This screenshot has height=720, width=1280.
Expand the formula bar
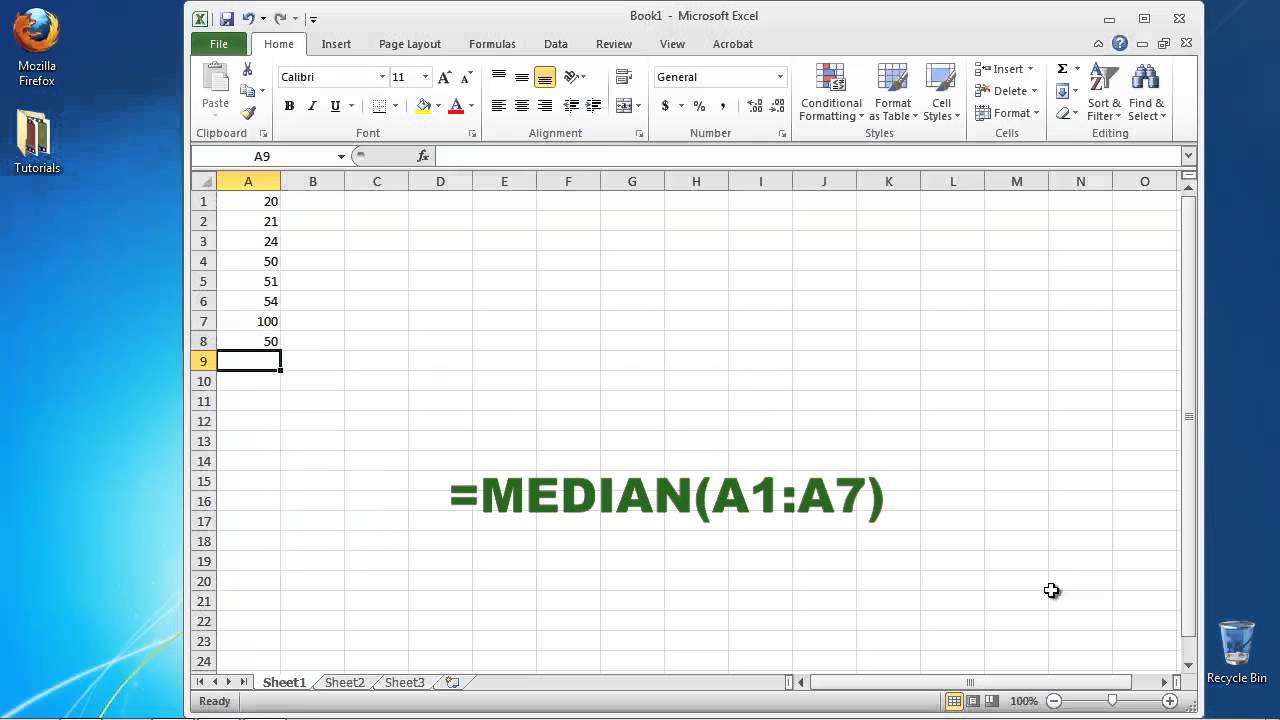(x=1188, y=156)
